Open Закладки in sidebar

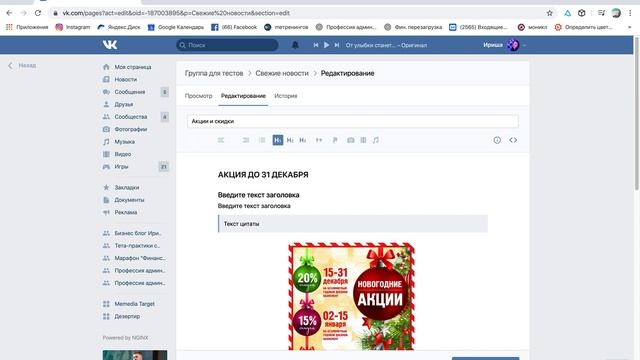click(127, 187)
